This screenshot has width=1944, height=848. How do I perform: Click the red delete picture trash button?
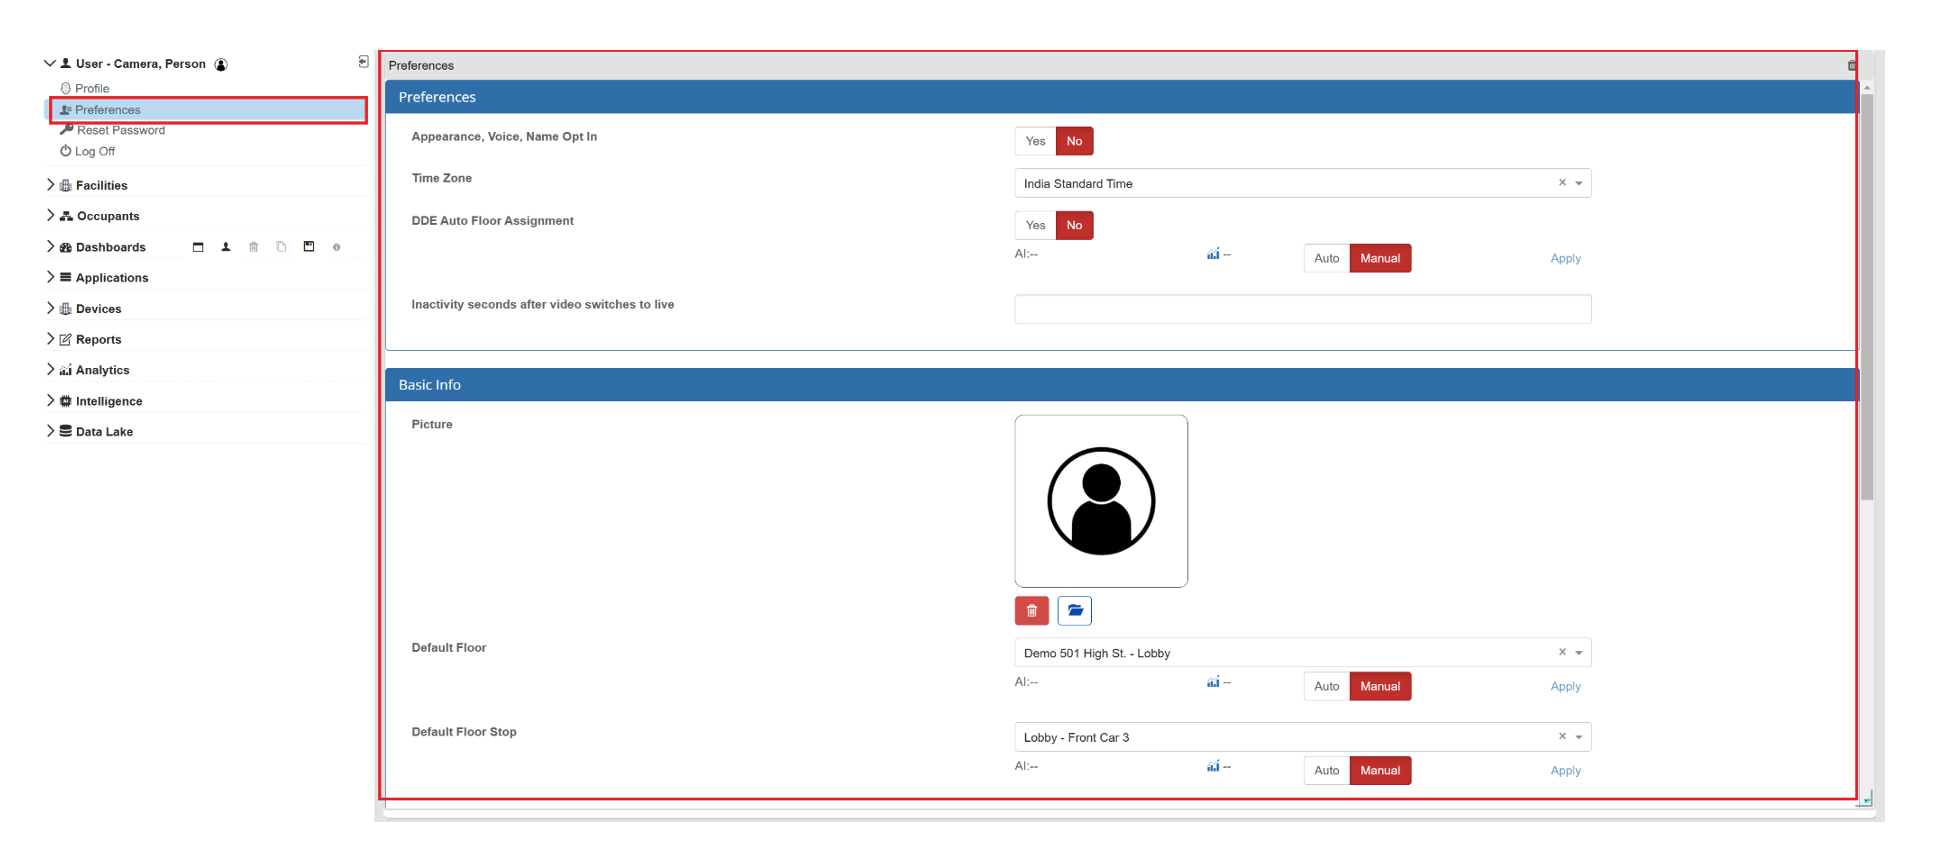pyautogui.click(x=1031, y=610)
